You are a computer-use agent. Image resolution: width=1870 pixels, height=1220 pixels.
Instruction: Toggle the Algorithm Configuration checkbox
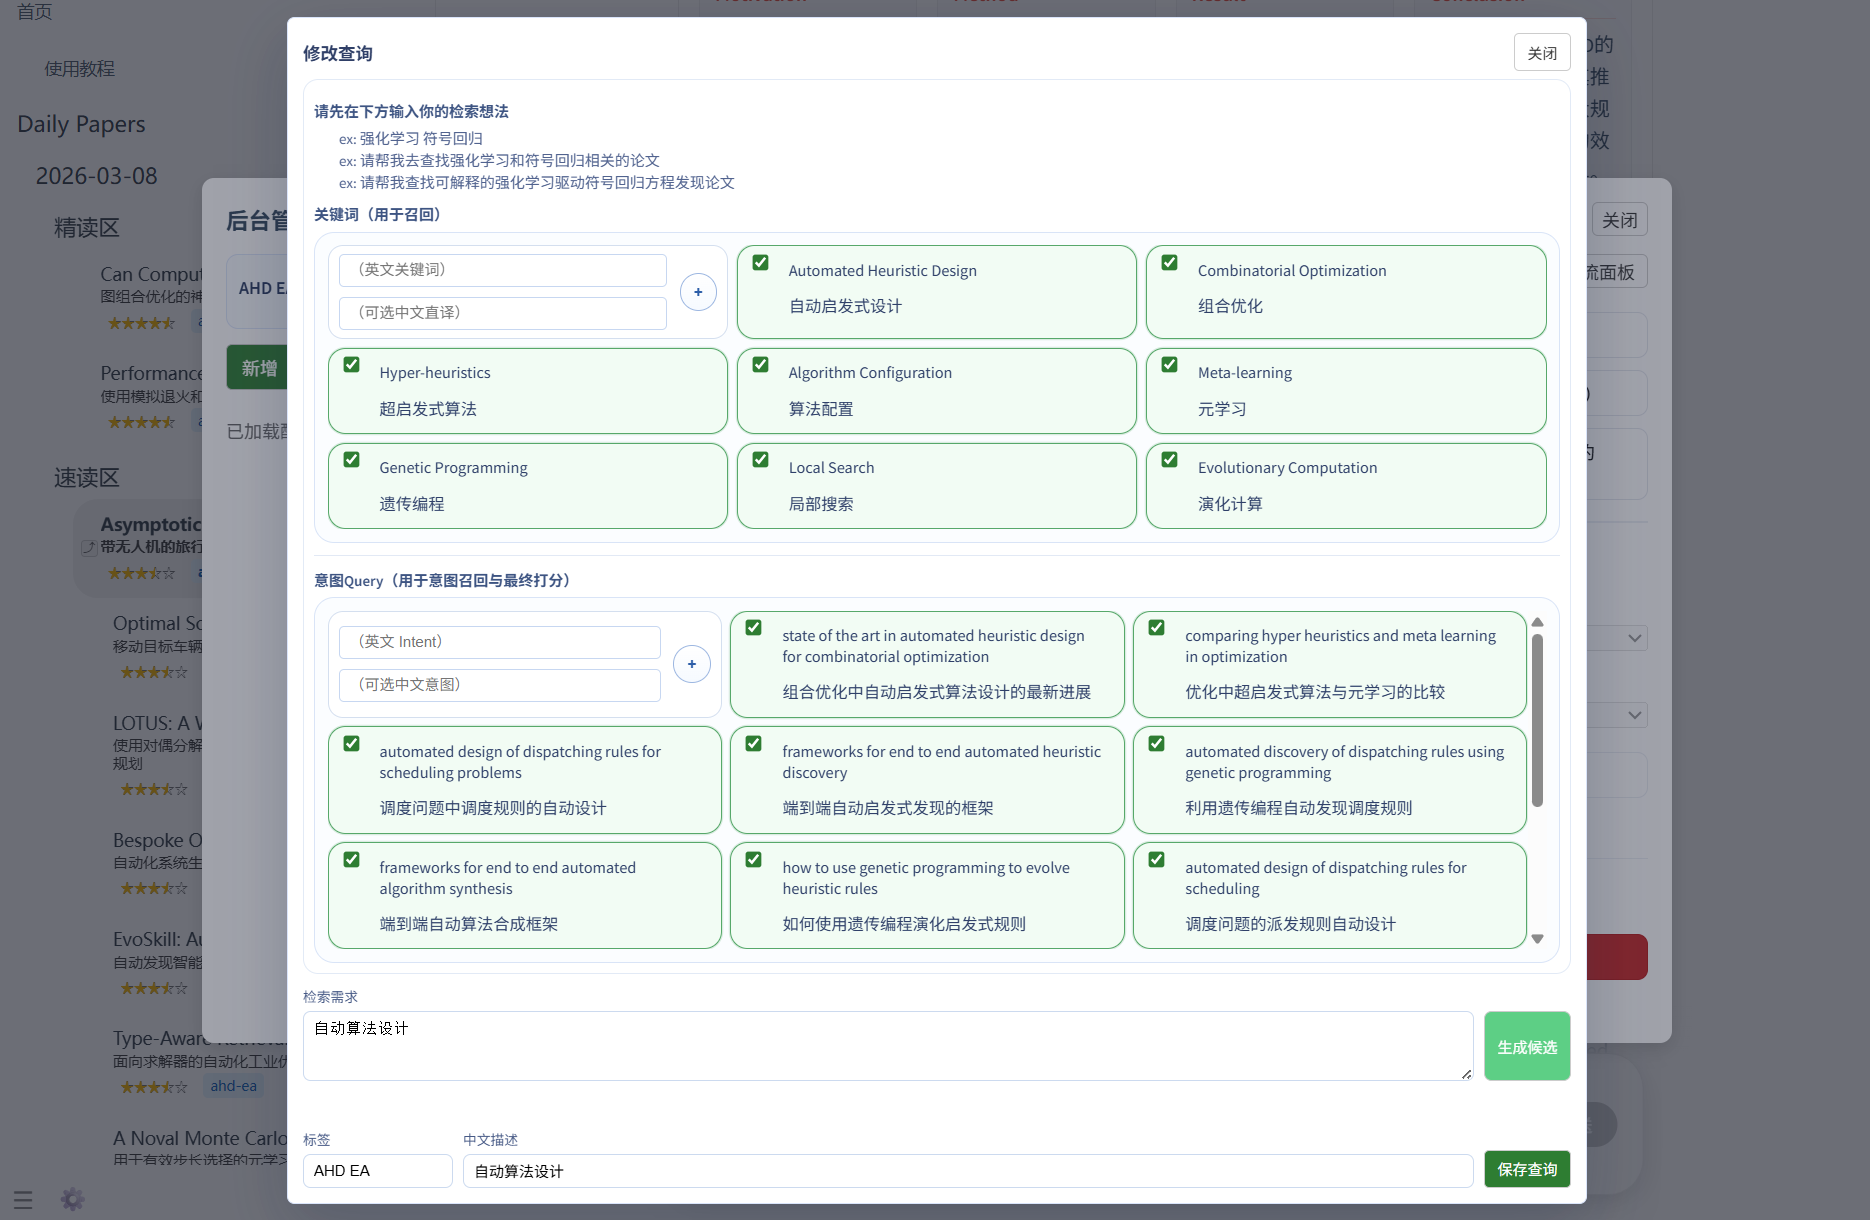click(x=761, y=365)
